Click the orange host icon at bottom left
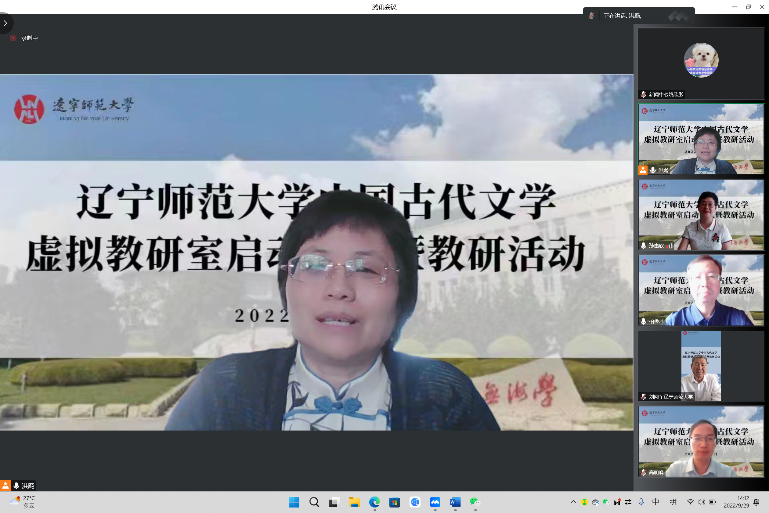 6,485
